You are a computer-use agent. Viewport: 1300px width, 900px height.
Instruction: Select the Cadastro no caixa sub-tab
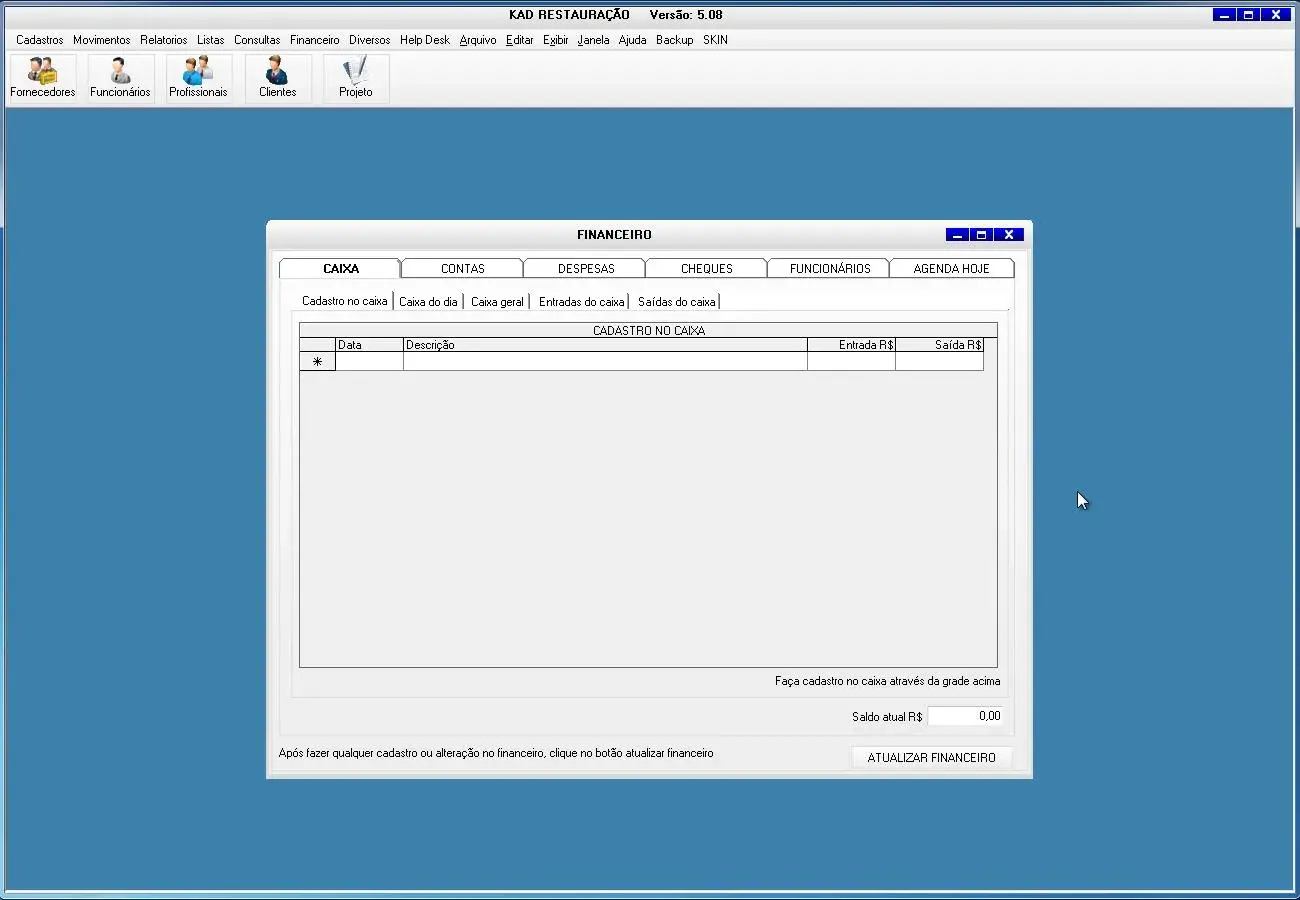click(344, 301)
